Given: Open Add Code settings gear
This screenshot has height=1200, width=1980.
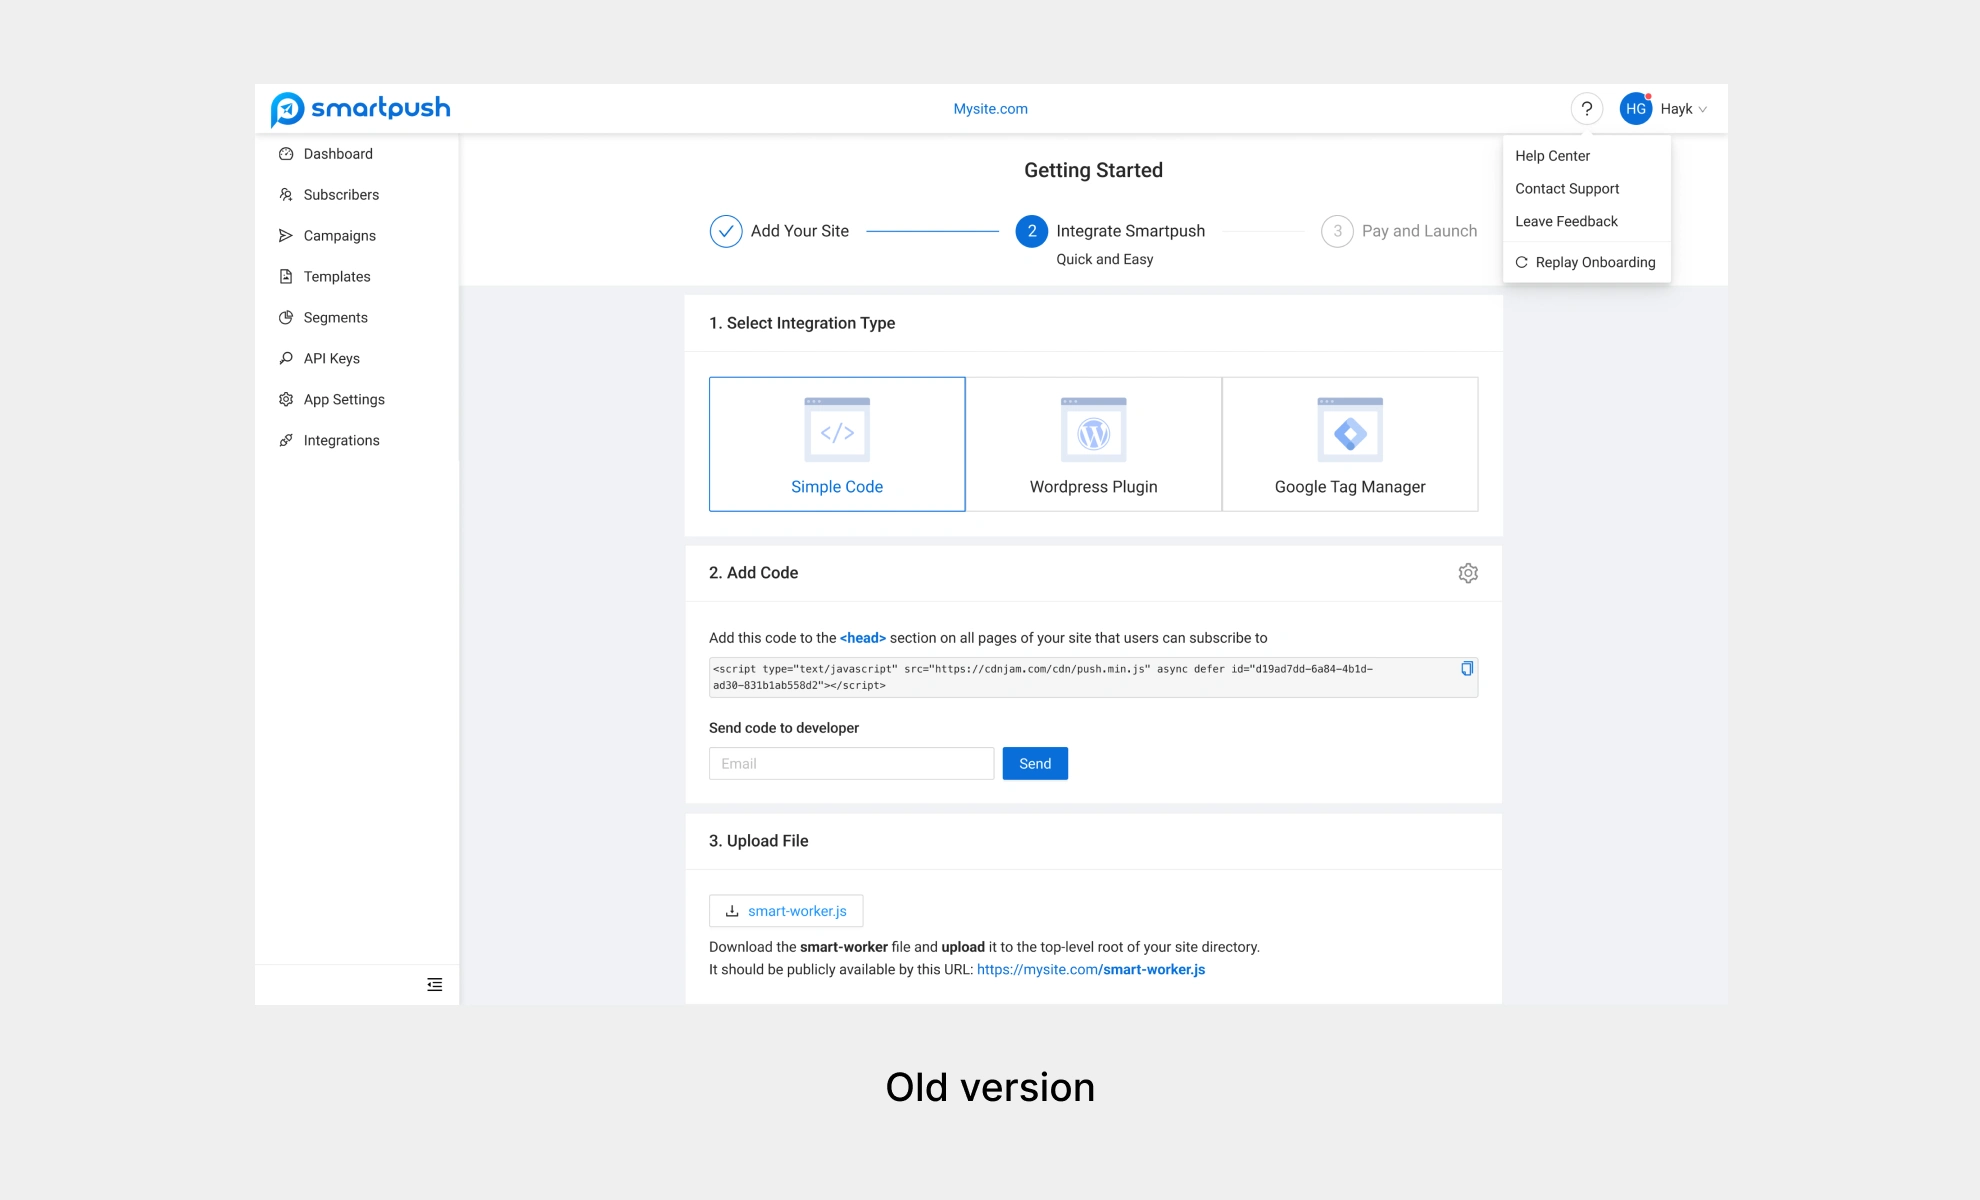Looking at the screenshot, I should click(1467, 573).
